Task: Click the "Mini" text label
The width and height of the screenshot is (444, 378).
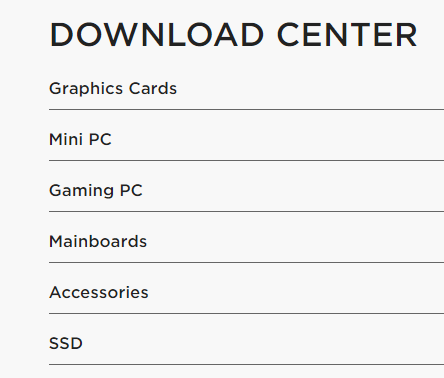Action: [x=66, y=139]
